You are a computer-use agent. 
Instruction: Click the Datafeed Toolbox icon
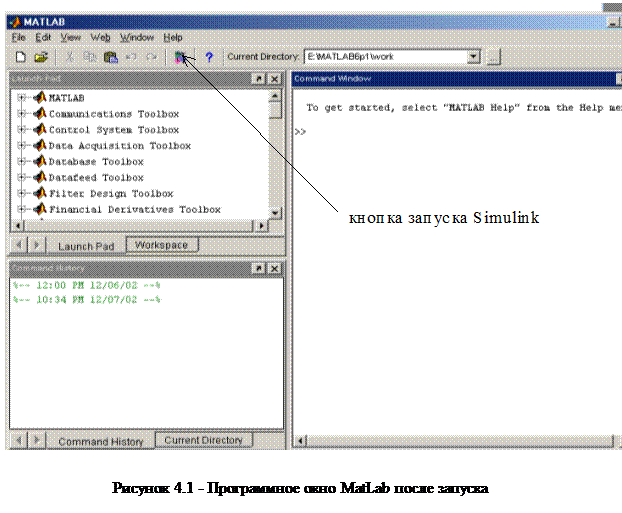[40, 177]
